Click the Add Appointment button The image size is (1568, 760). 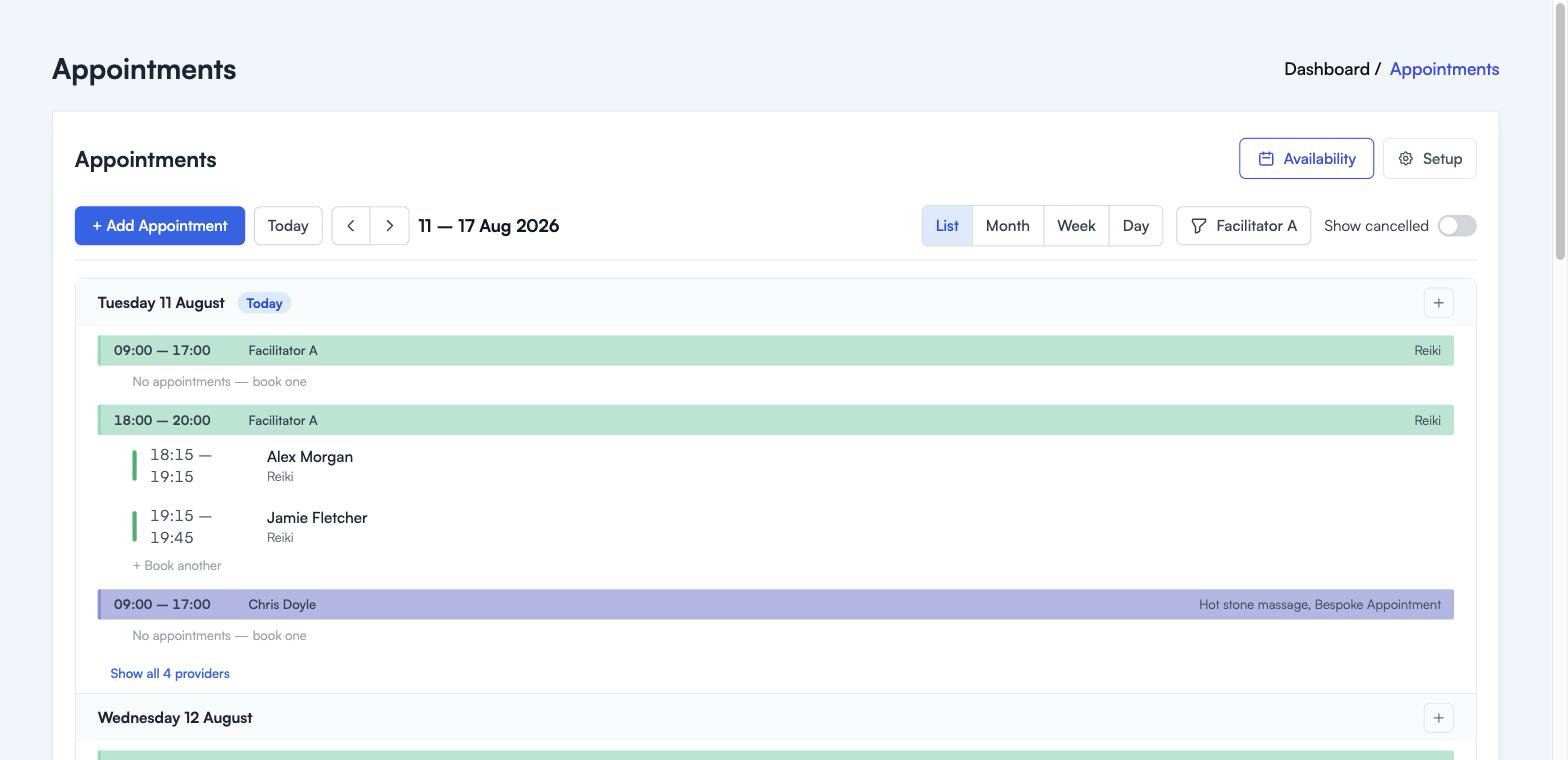click(x=160, y=226)
